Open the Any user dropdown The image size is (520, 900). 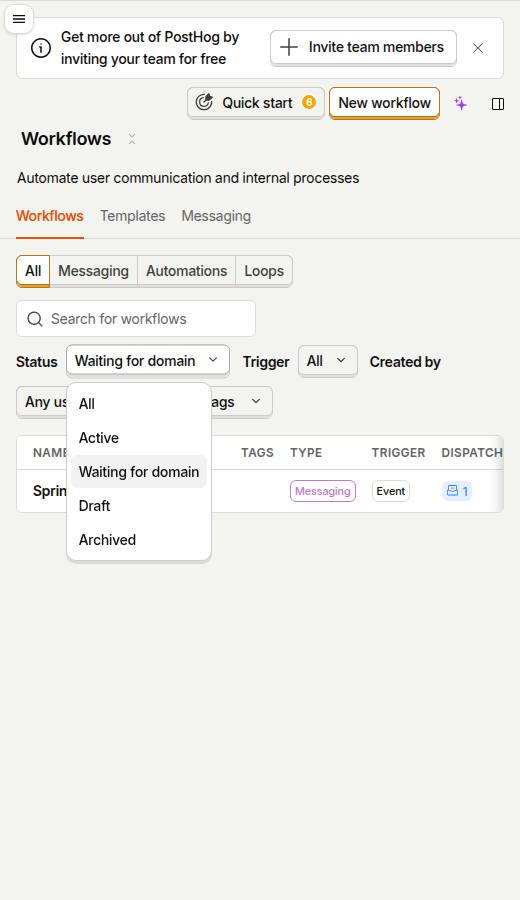point(41,402)
